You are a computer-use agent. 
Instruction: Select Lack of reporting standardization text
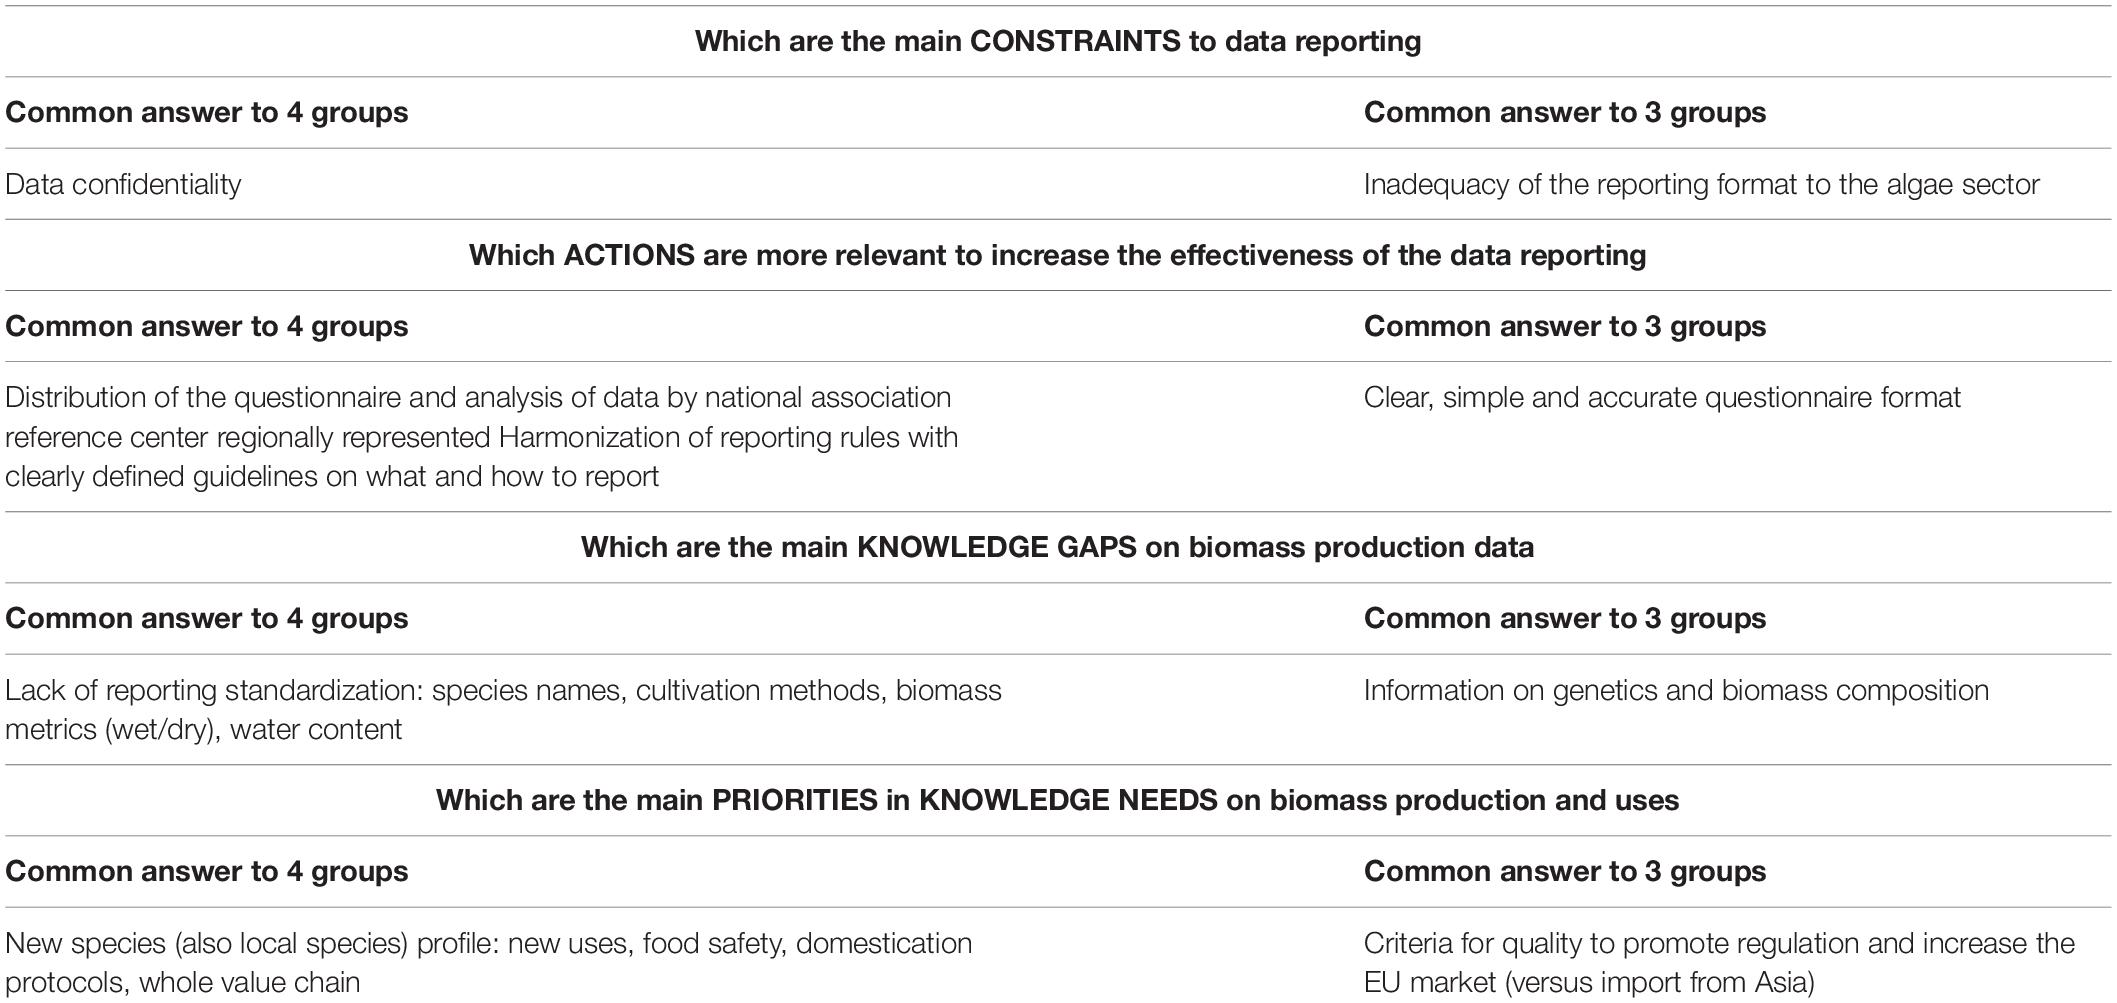pos(503,710)
